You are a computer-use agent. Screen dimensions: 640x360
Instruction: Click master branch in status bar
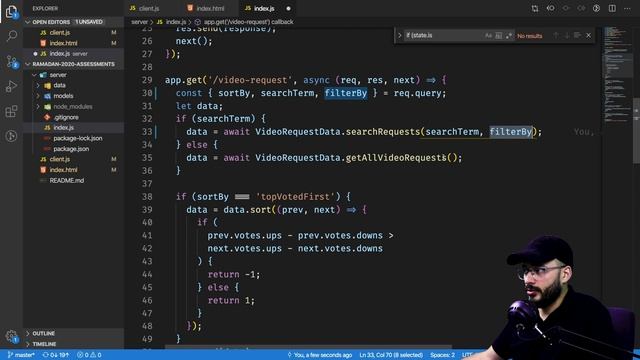(21, 355)
